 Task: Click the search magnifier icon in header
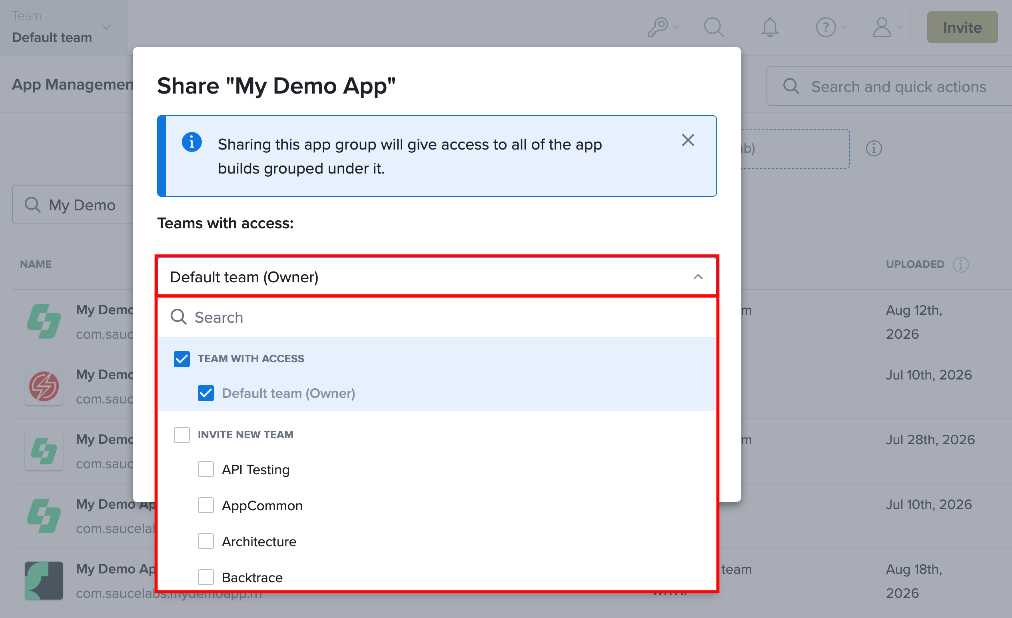pyautogui.click(x=713, y=27)
